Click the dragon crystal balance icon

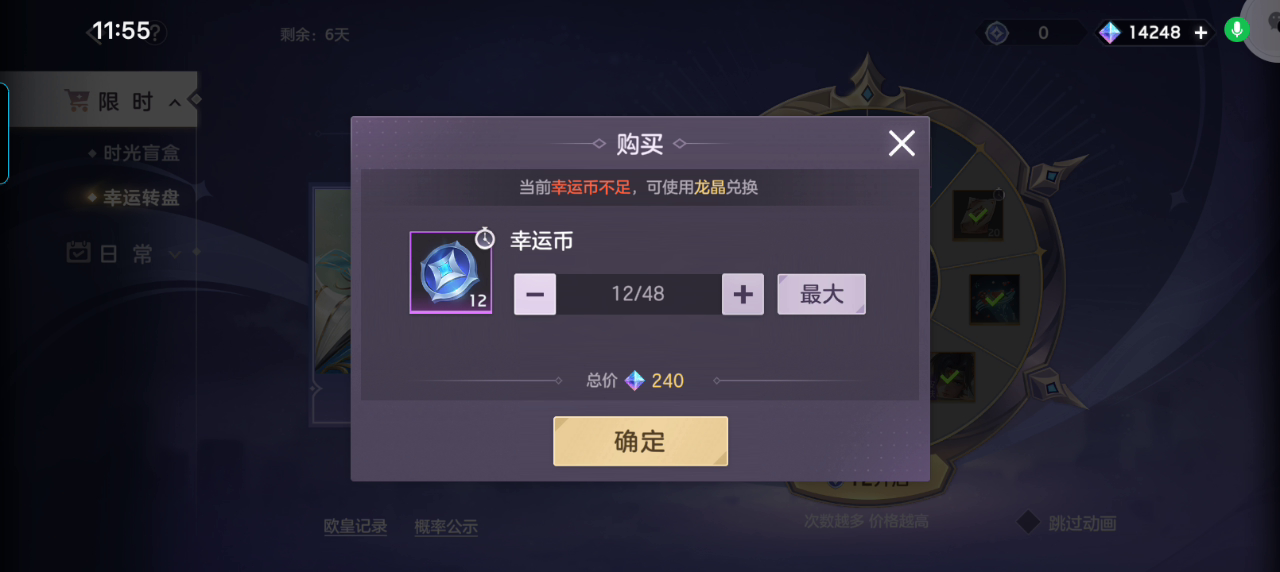1110,32
